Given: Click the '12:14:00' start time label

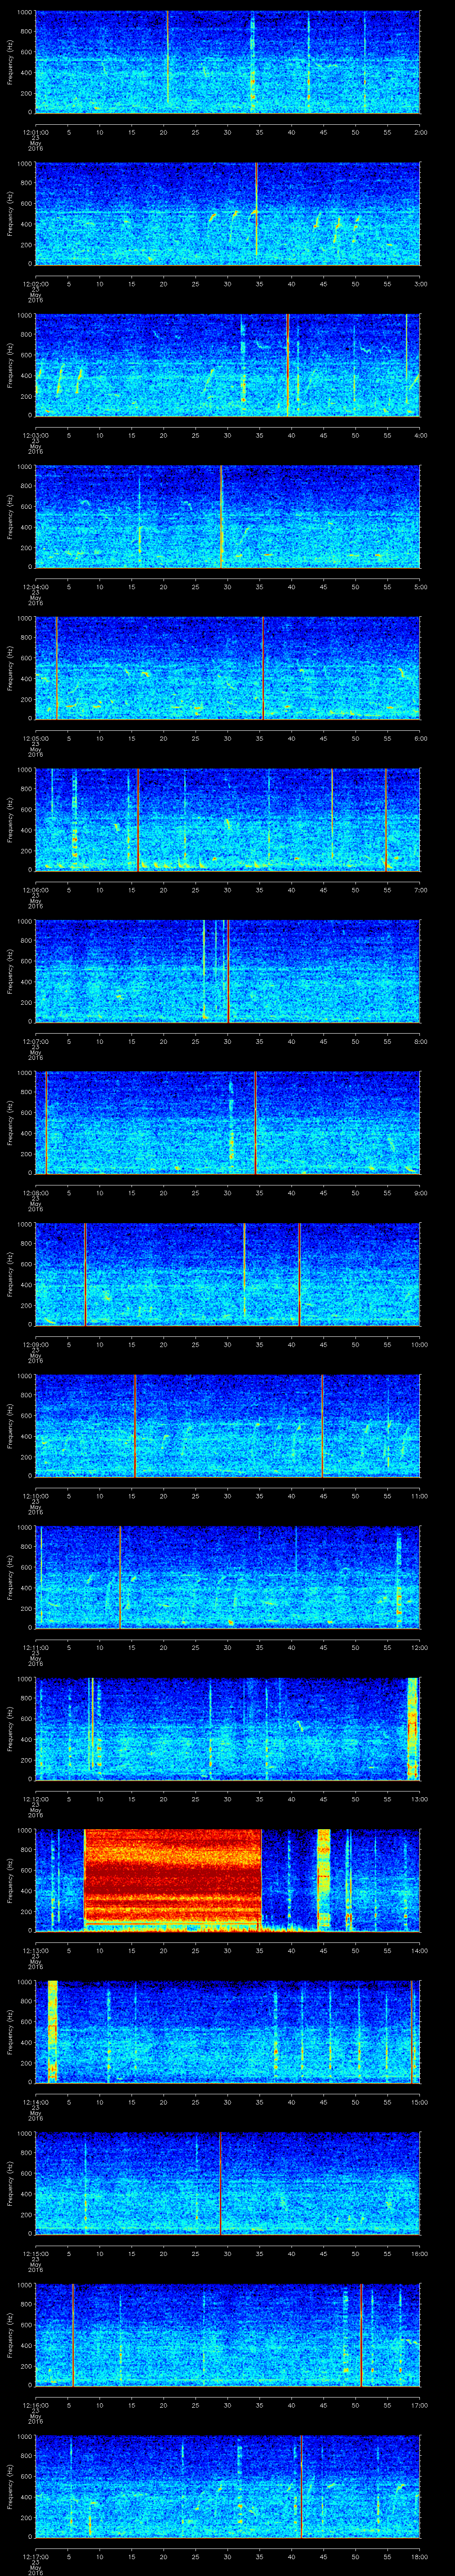Looking at the screenshot, I should point(35,2102).
